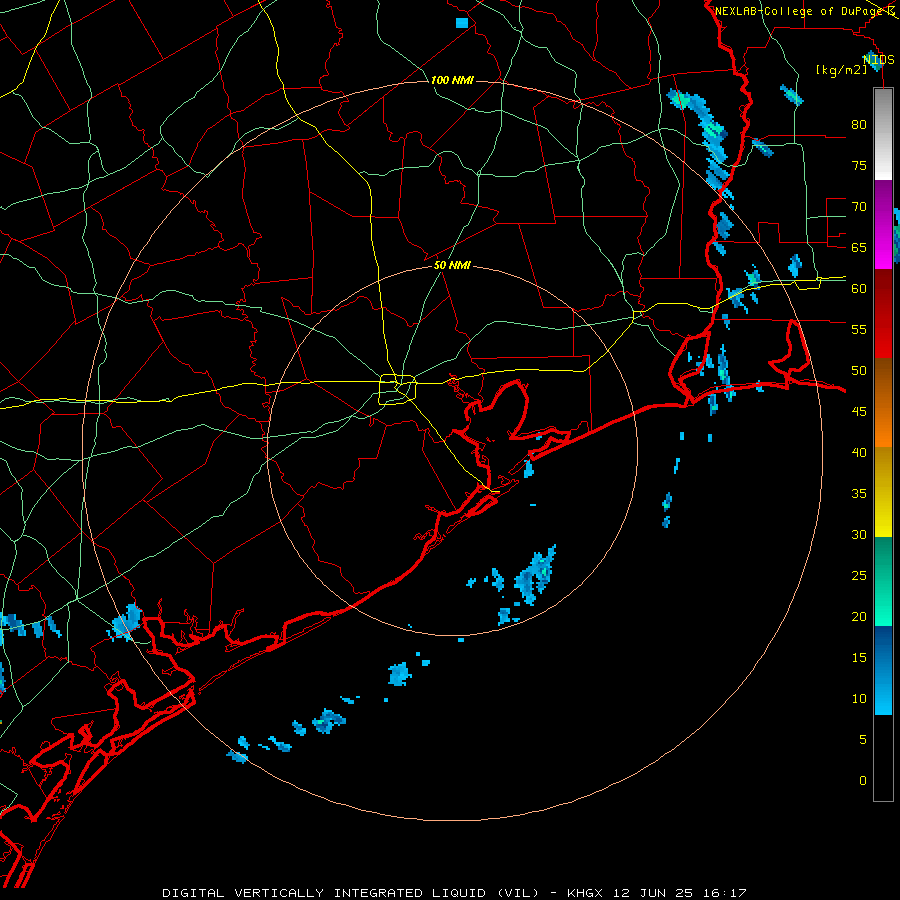Click the 25 value on the color scale
Image resolution: width=900 pixels, height=900 pixels.
tap(859, 576)
